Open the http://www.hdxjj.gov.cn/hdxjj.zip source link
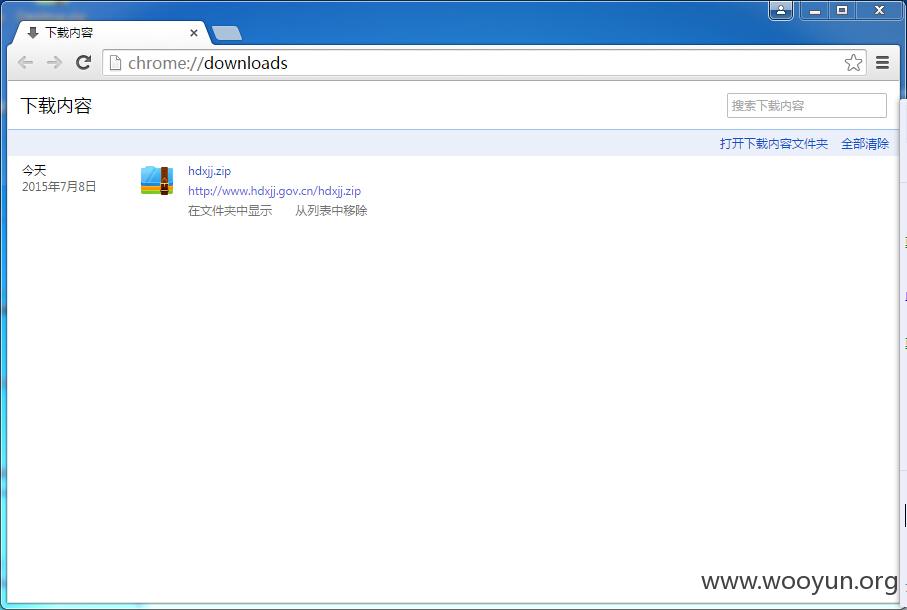The height and width of the screenshot is (610, 907). click(x=274, y=190)
